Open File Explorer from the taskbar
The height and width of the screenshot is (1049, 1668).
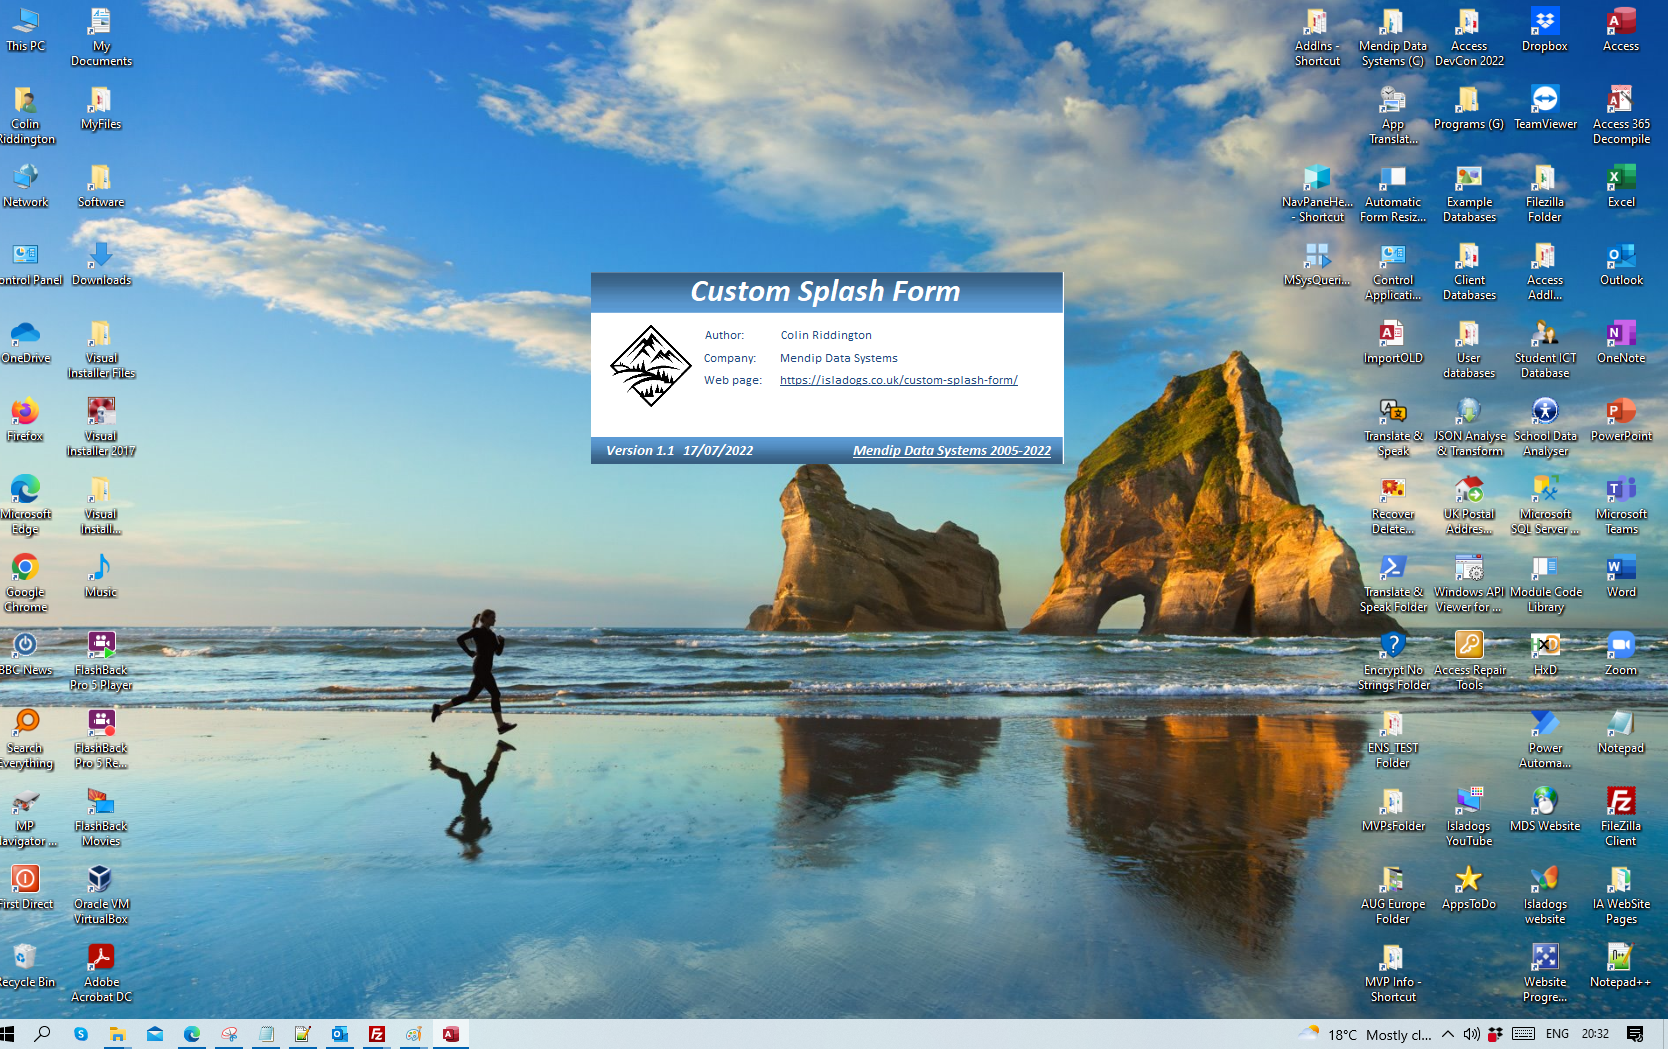click(x=117, y=1034)
